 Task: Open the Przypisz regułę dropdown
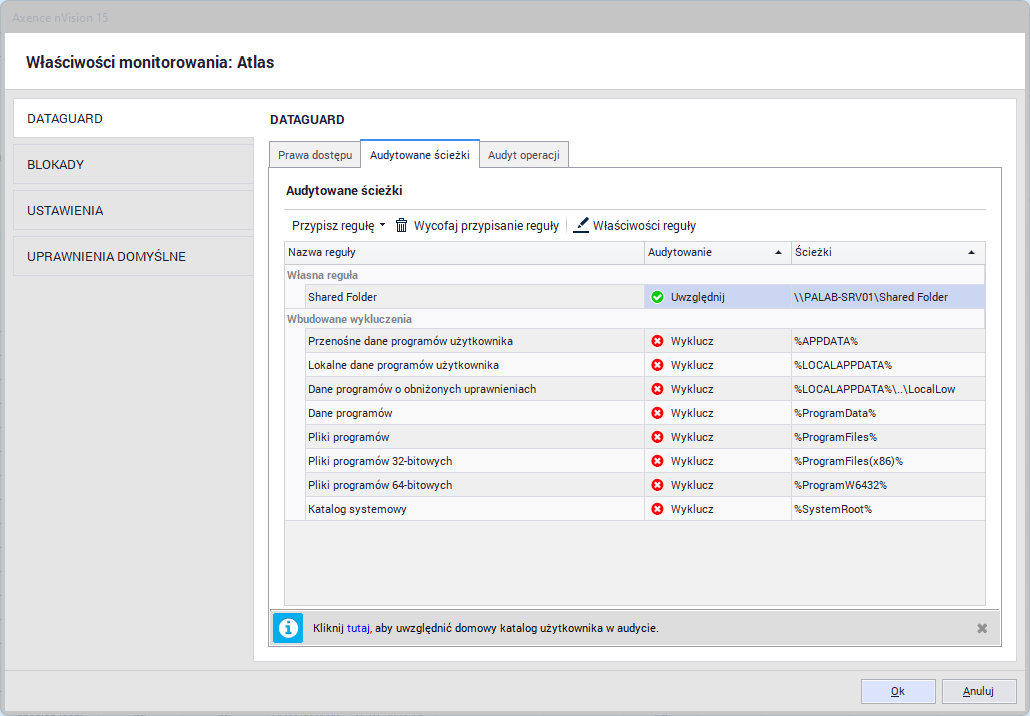(338, 226)
